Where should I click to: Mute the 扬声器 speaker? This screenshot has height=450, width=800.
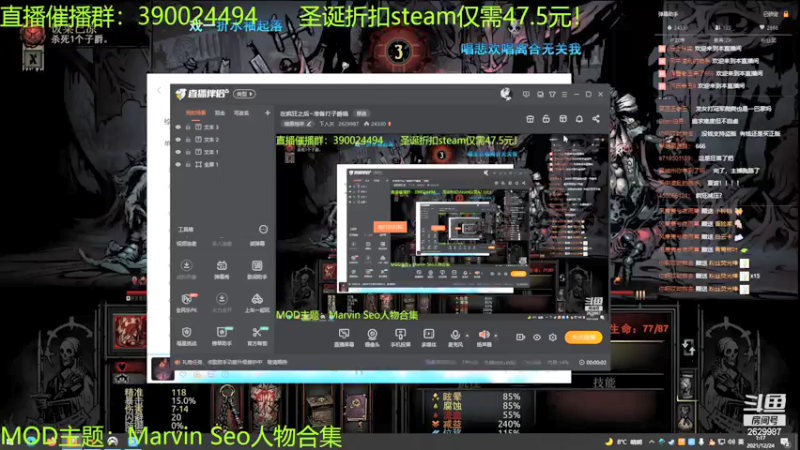pos(484,334)
